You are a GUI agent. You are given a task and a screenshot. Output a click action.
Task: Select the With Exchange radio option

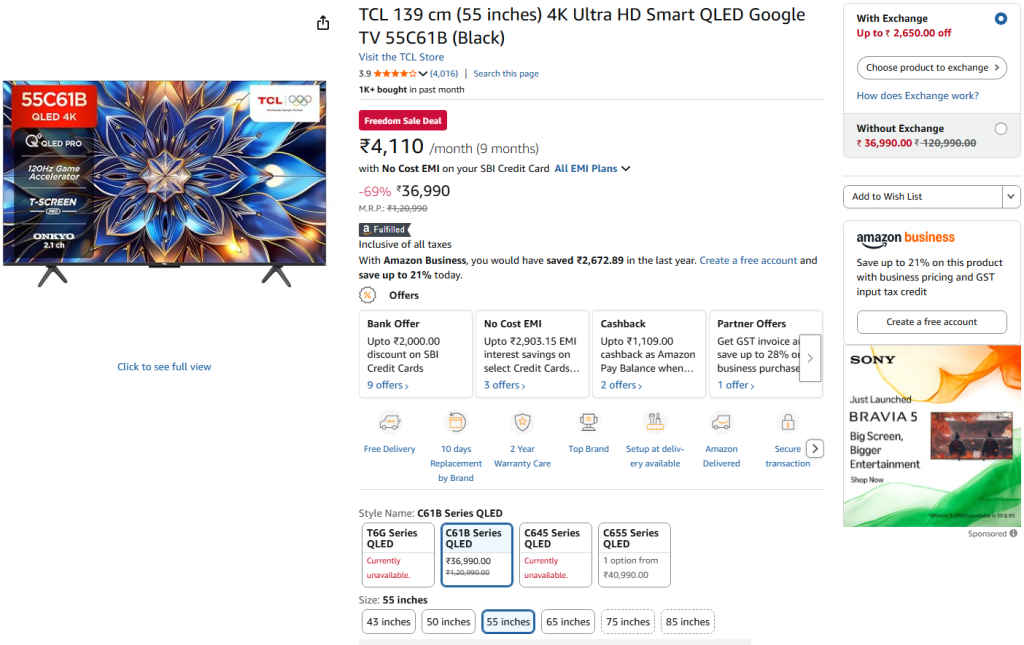click(x=1001, y=19)
